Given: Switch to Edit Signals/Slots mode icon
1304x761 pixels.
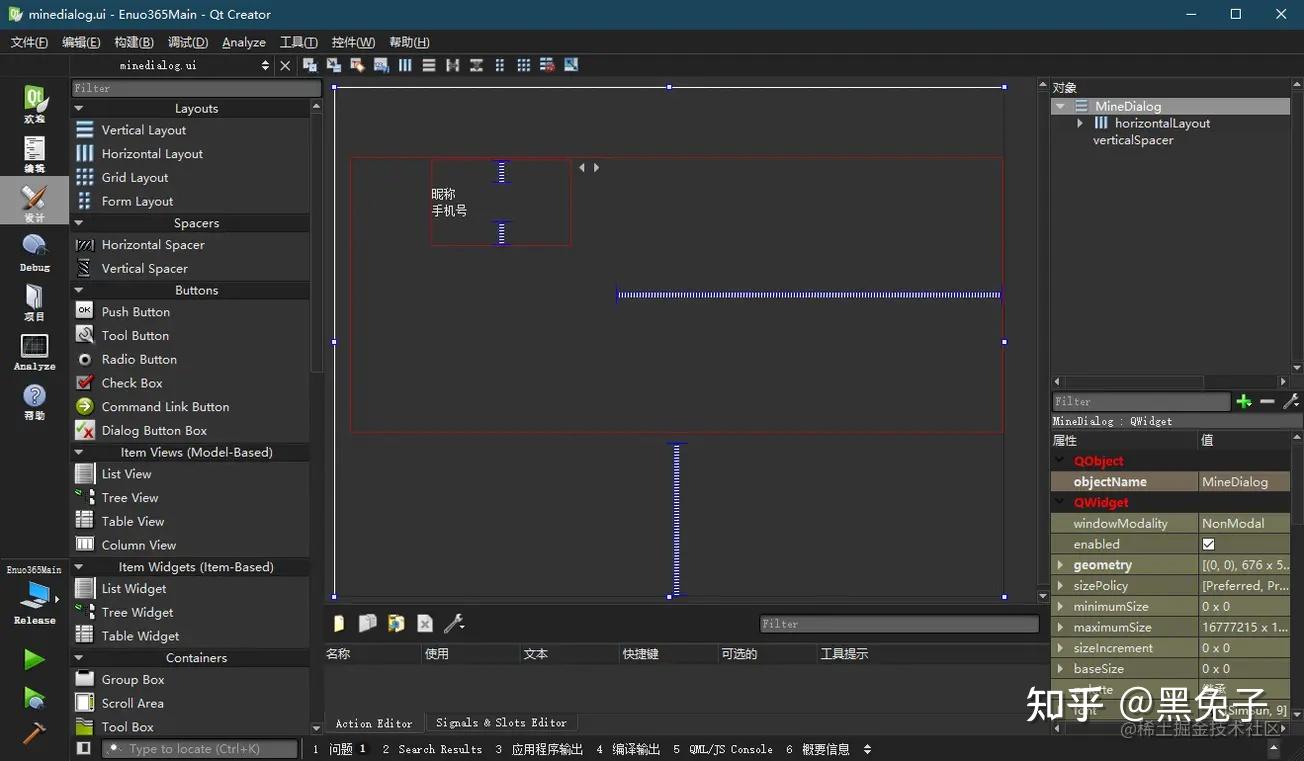Looking at the screenshot, I should coord(334,65).
